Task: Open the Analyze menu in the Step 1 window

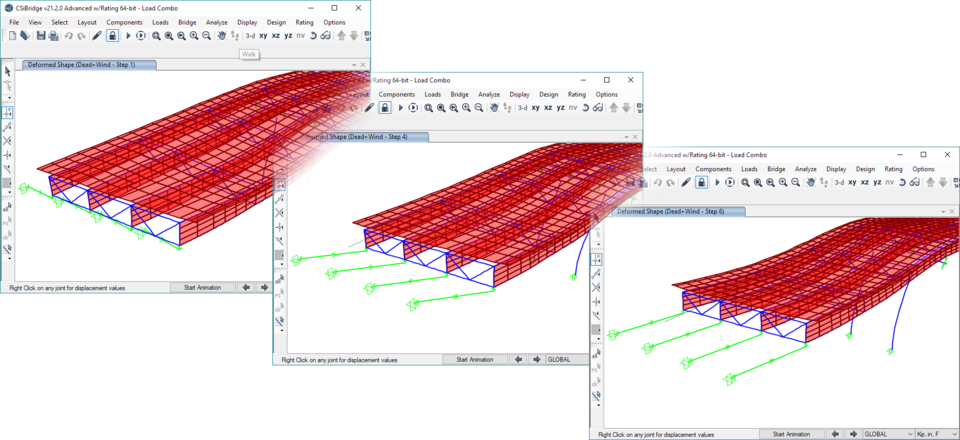Action: coord(219,22)
